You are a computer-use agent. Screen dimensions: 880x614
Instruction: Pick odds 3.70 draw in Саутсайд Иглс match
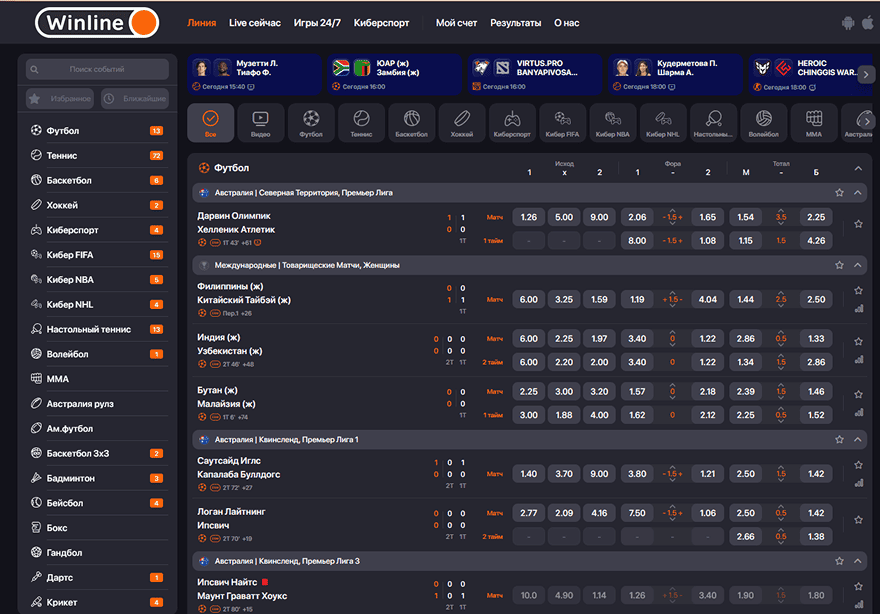coord(564,474)
